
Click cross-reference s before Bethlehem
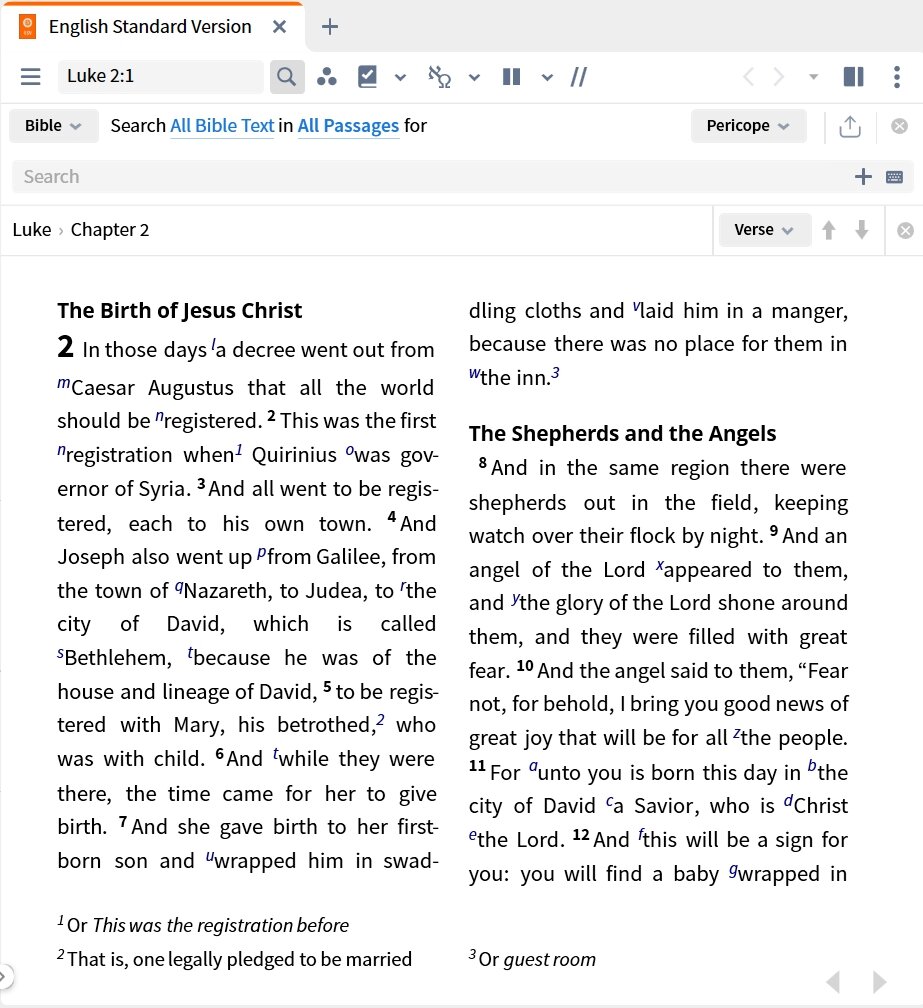(60, 653)
